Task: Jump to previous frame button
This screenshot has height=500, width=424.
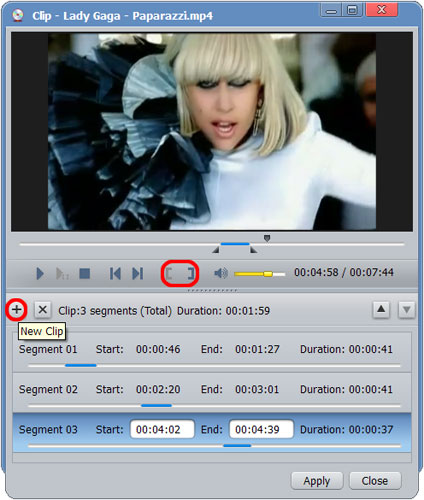Action: 115,274
